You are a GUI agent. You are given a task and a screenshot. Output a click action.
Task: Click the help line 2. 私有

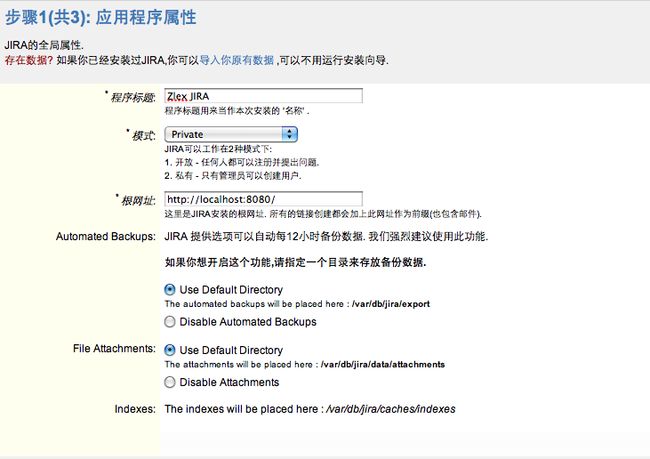pyautogui.click(x=233, y=176)
